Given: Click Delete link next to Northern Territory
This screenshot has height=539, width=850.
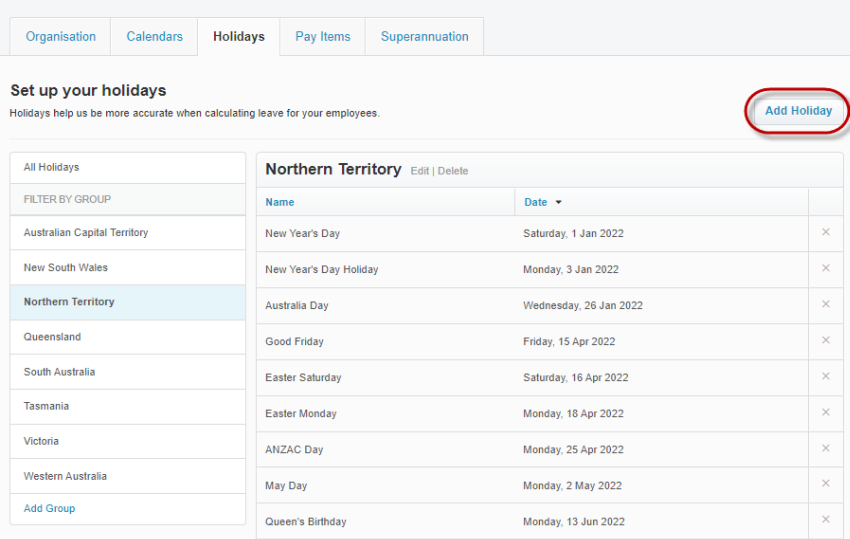Looking at the screenshot, I should [x=452, y=171].
